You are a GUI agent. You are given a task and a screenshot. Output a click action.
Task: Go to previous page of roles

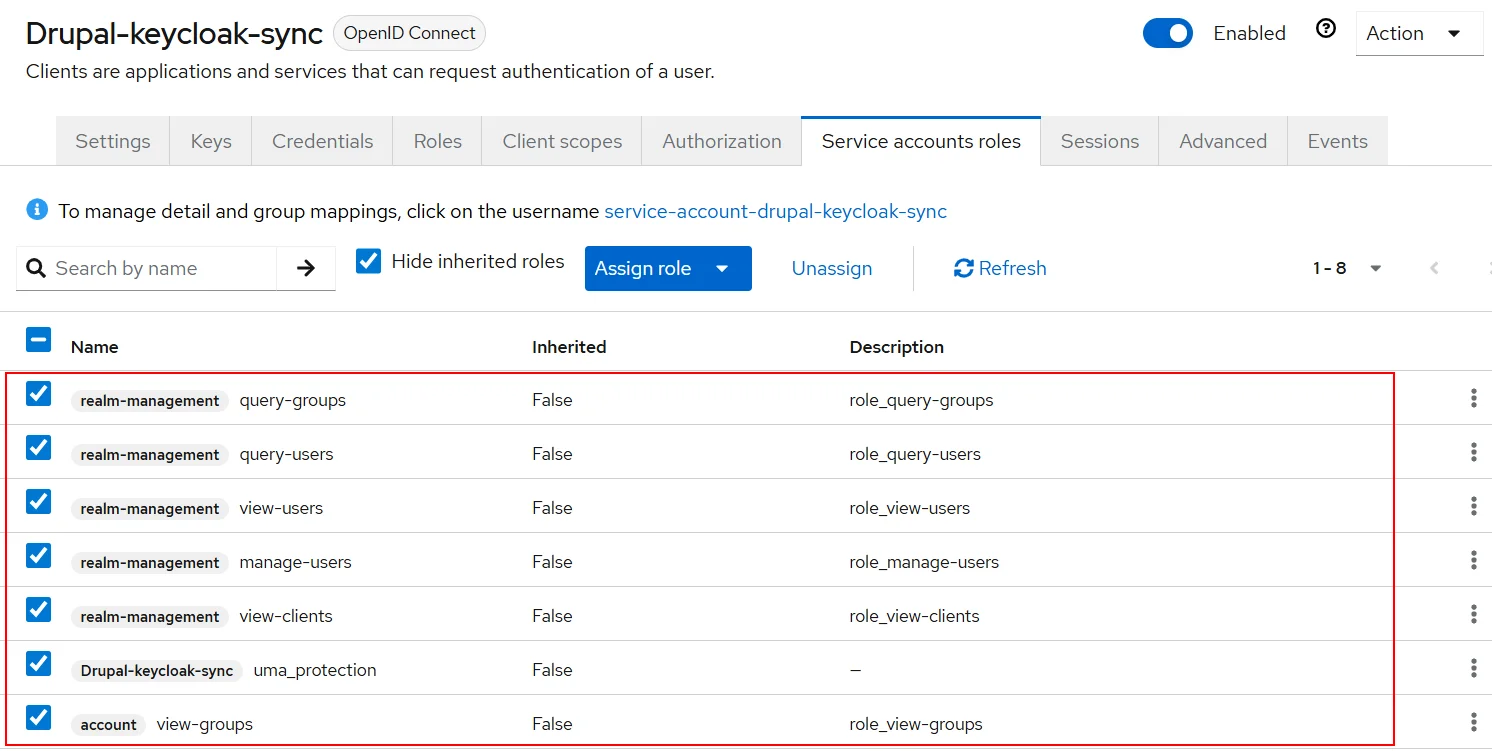1434,268
